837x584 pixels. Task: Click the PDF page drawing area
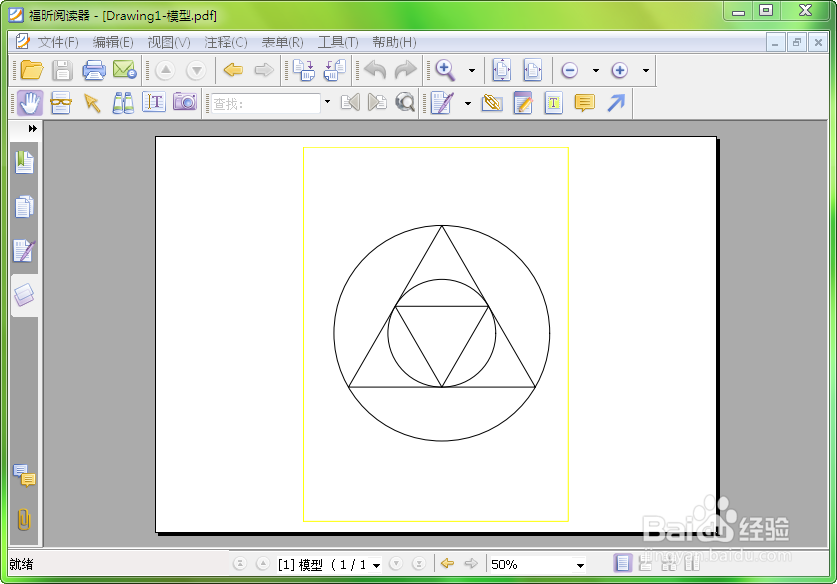point(436,334)
